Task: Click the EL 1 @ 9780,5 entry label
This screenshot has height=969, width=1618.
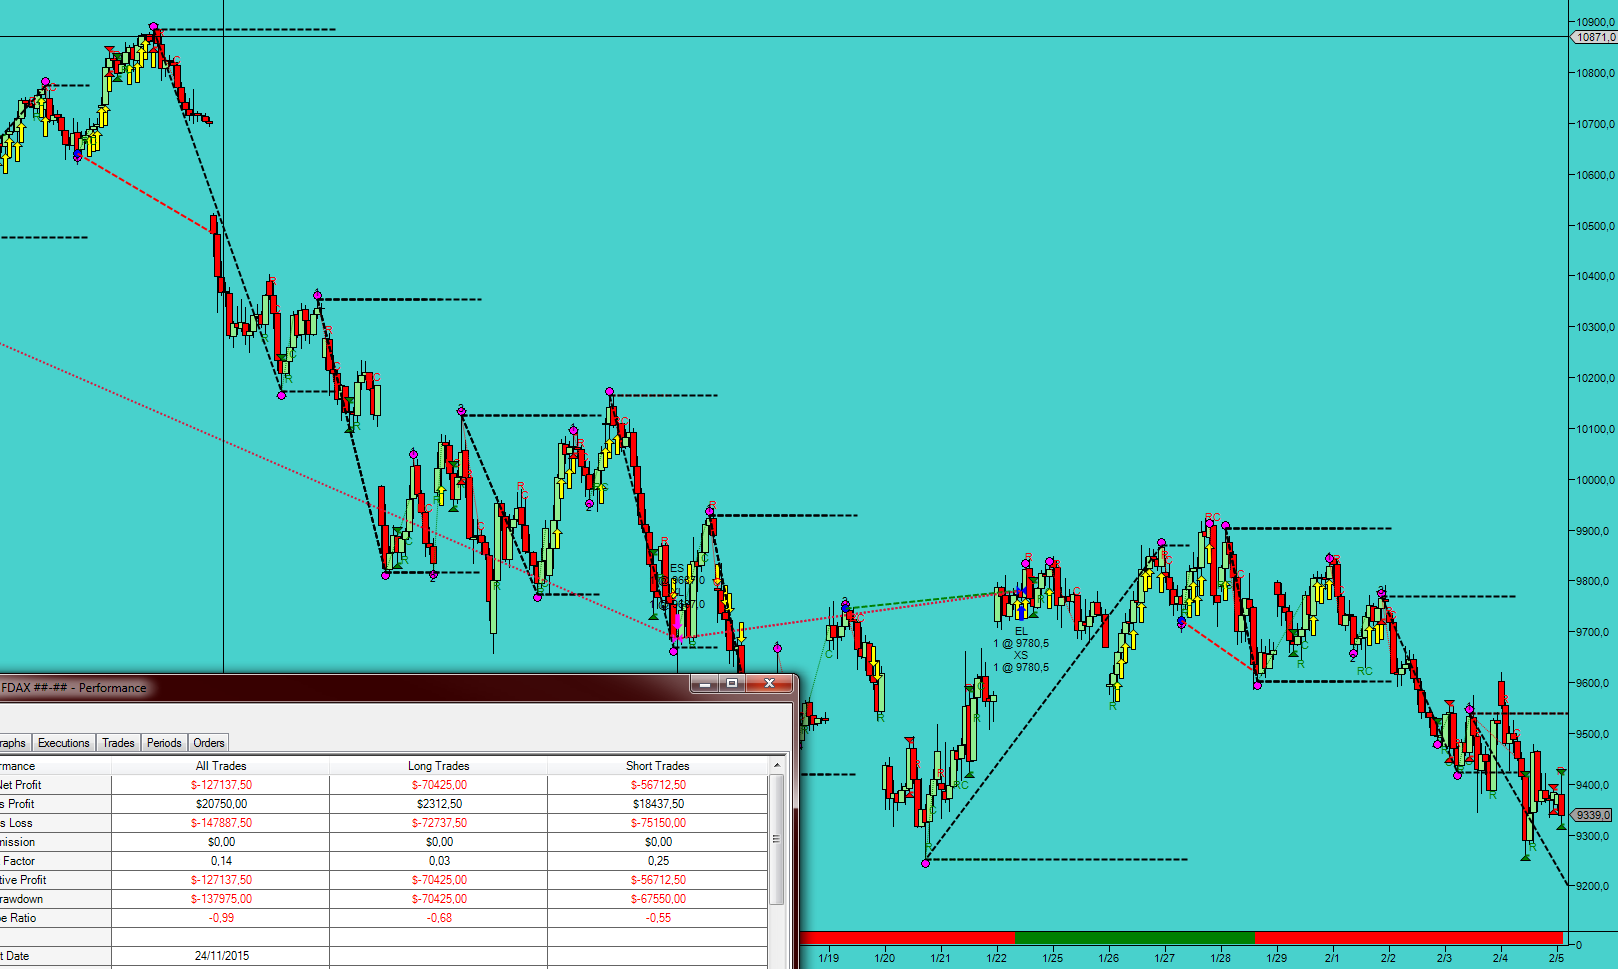Action: [x=1021, y=638]
